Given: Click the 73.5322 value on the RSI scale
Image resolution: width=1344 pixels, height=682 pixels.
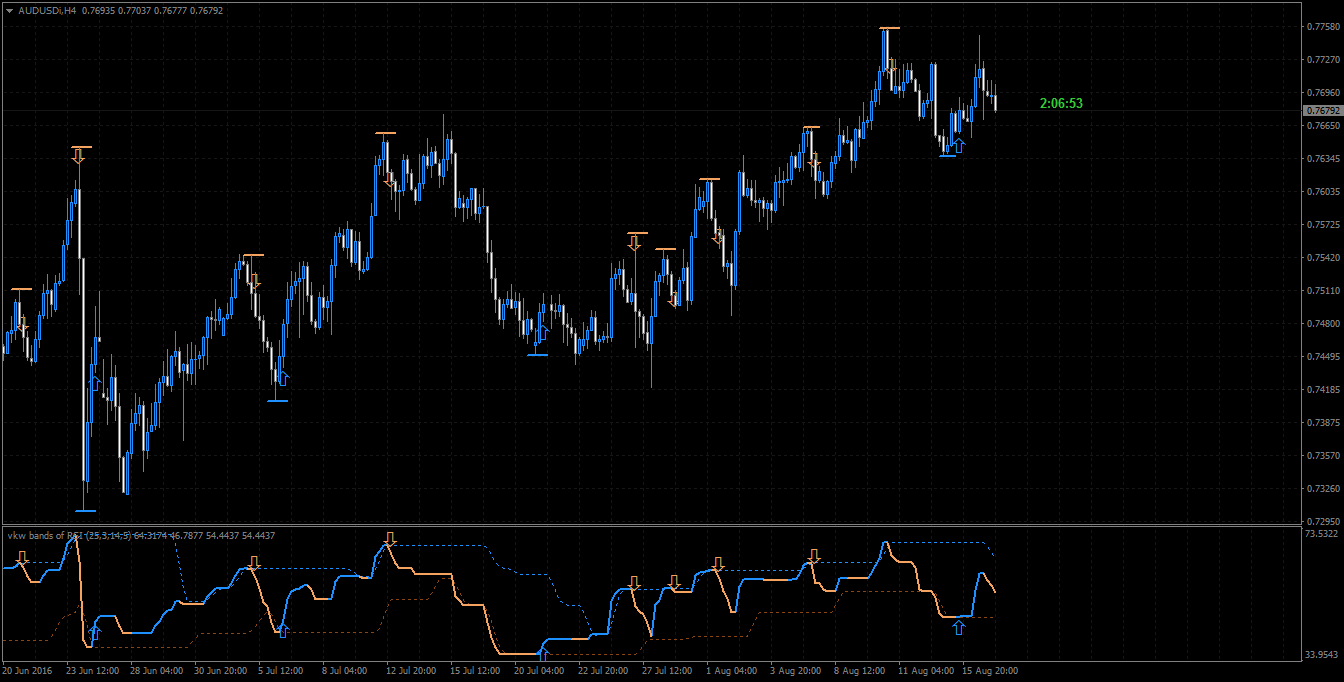Looking at the screenshot, I should click(1323, 534).
